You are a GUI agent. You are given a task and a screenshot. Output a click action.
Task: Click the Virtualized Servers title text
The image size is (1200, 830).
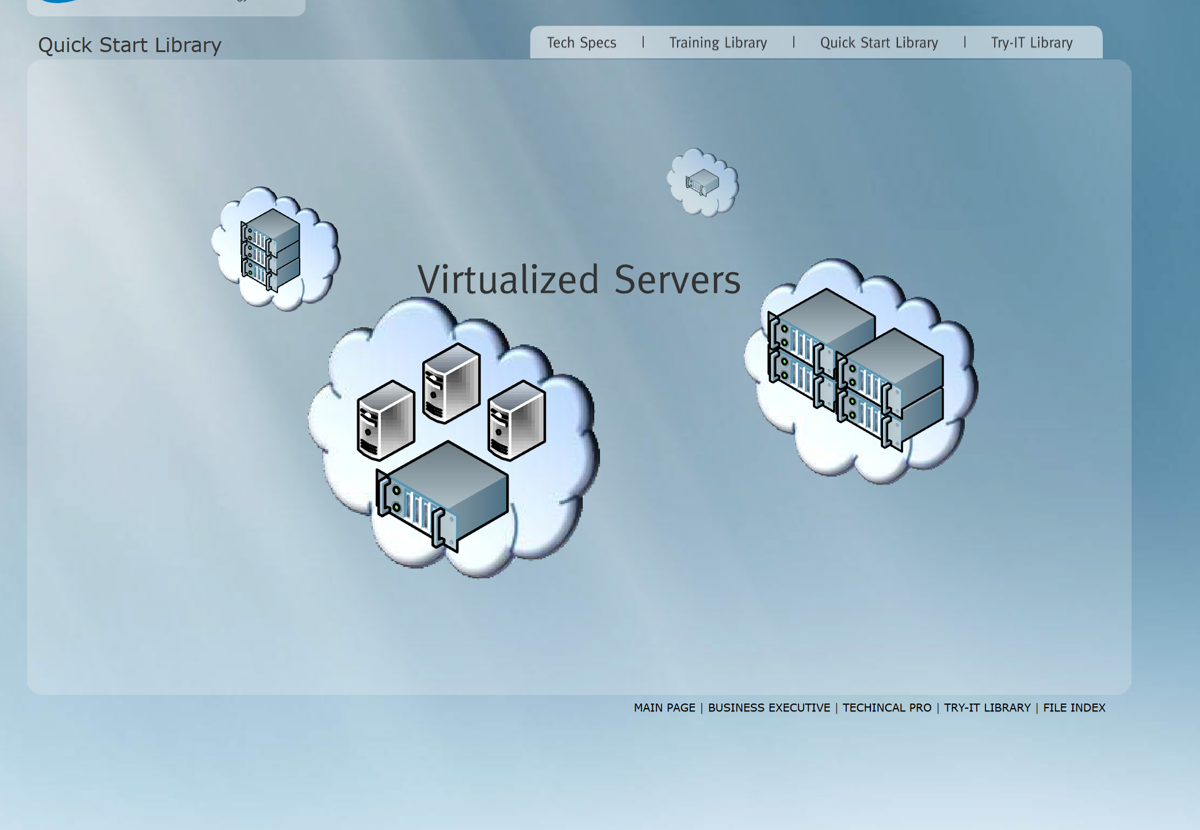coord(578,280)
